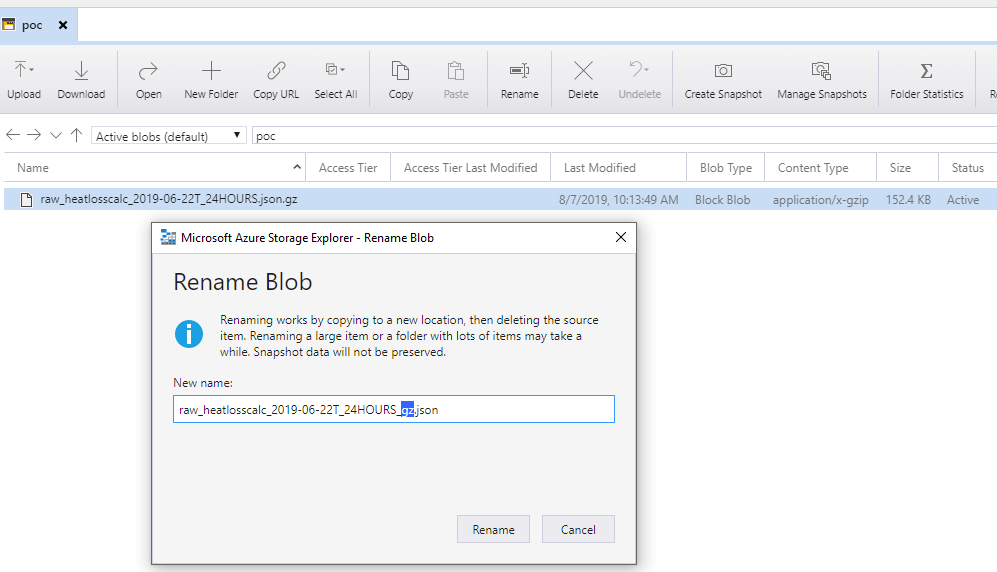Select raw_heatlosscalc_2019-06-22T_24HOURS.json.gz blob row

point(500,200)
